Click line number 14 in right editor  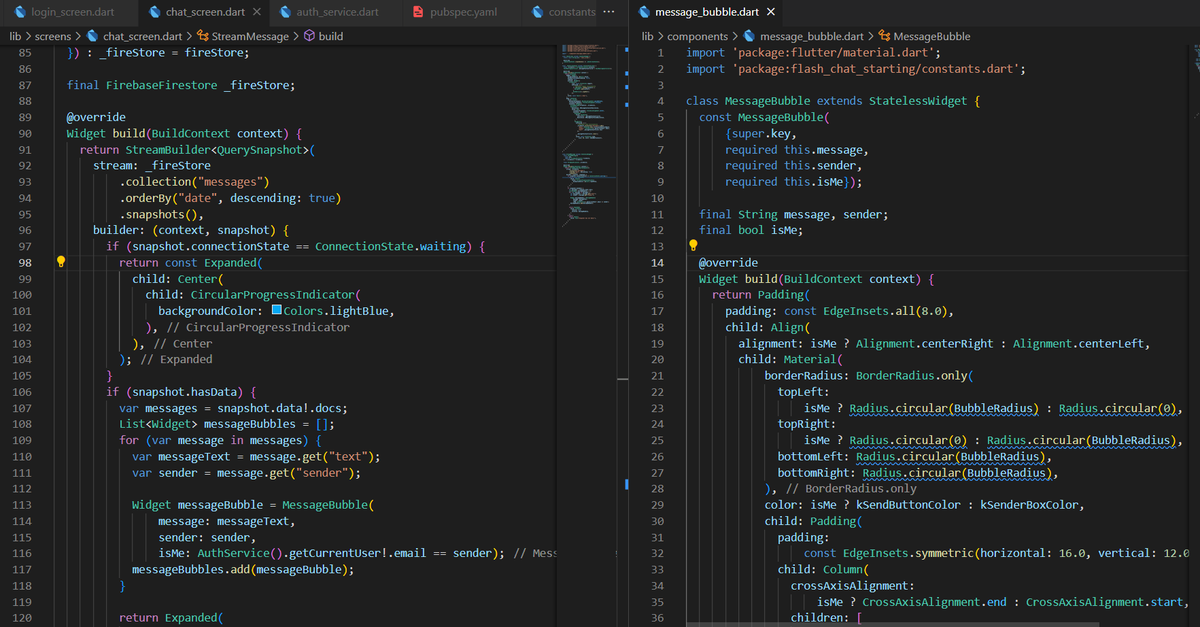(x=657, y=262)
